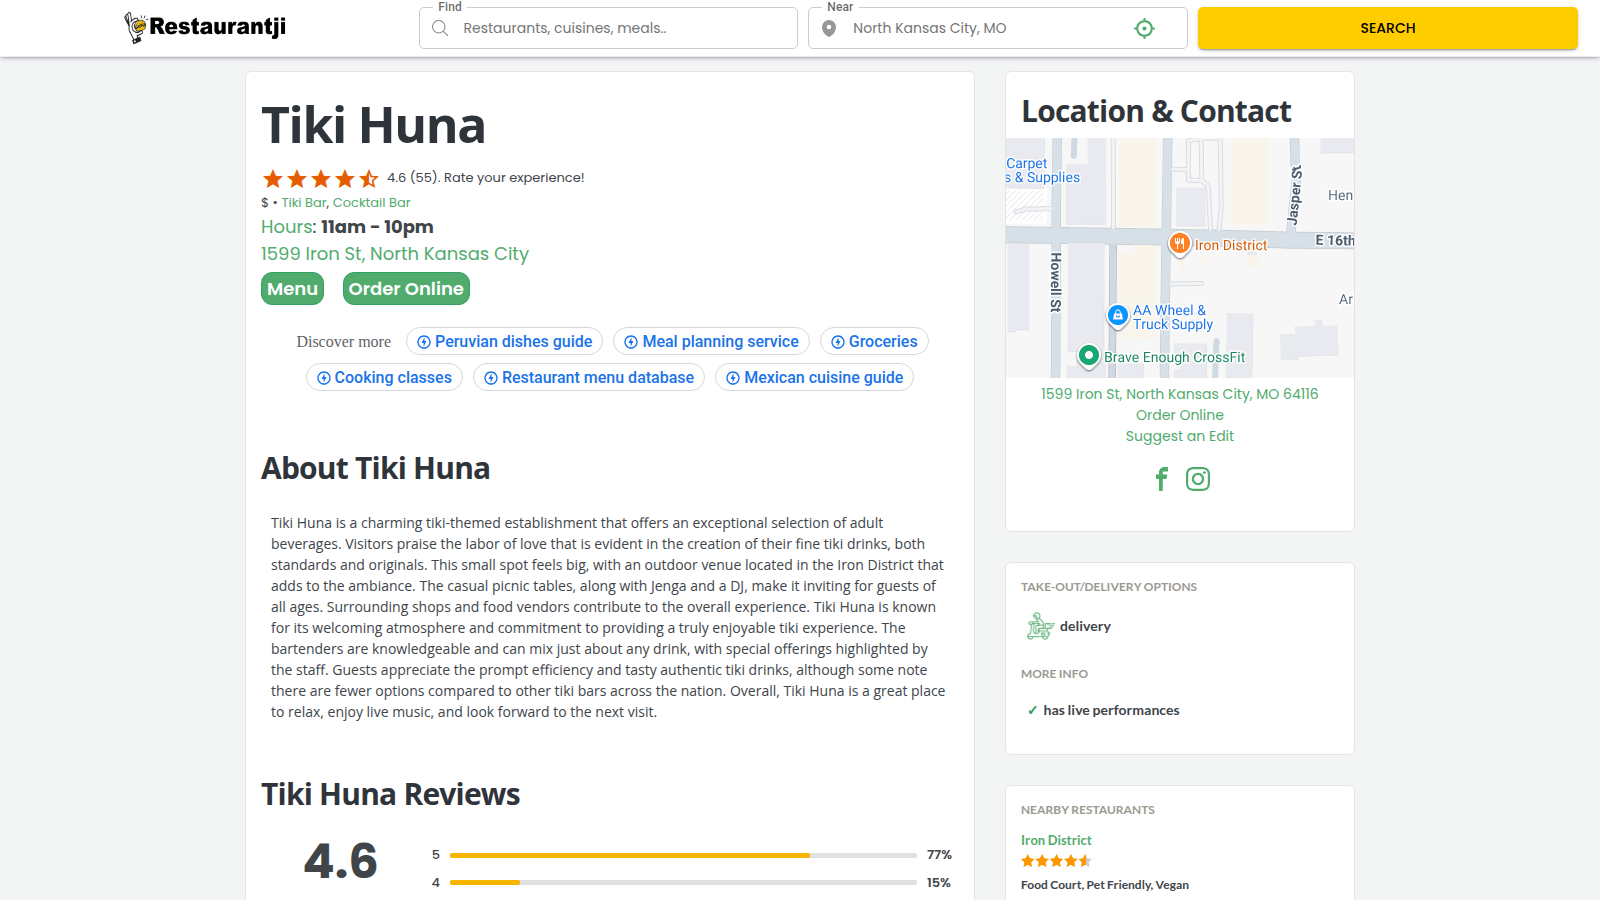Open the Iron District nearby restaurant
The width and height of the screenshot is (1600, 900).
(1055, 840)
